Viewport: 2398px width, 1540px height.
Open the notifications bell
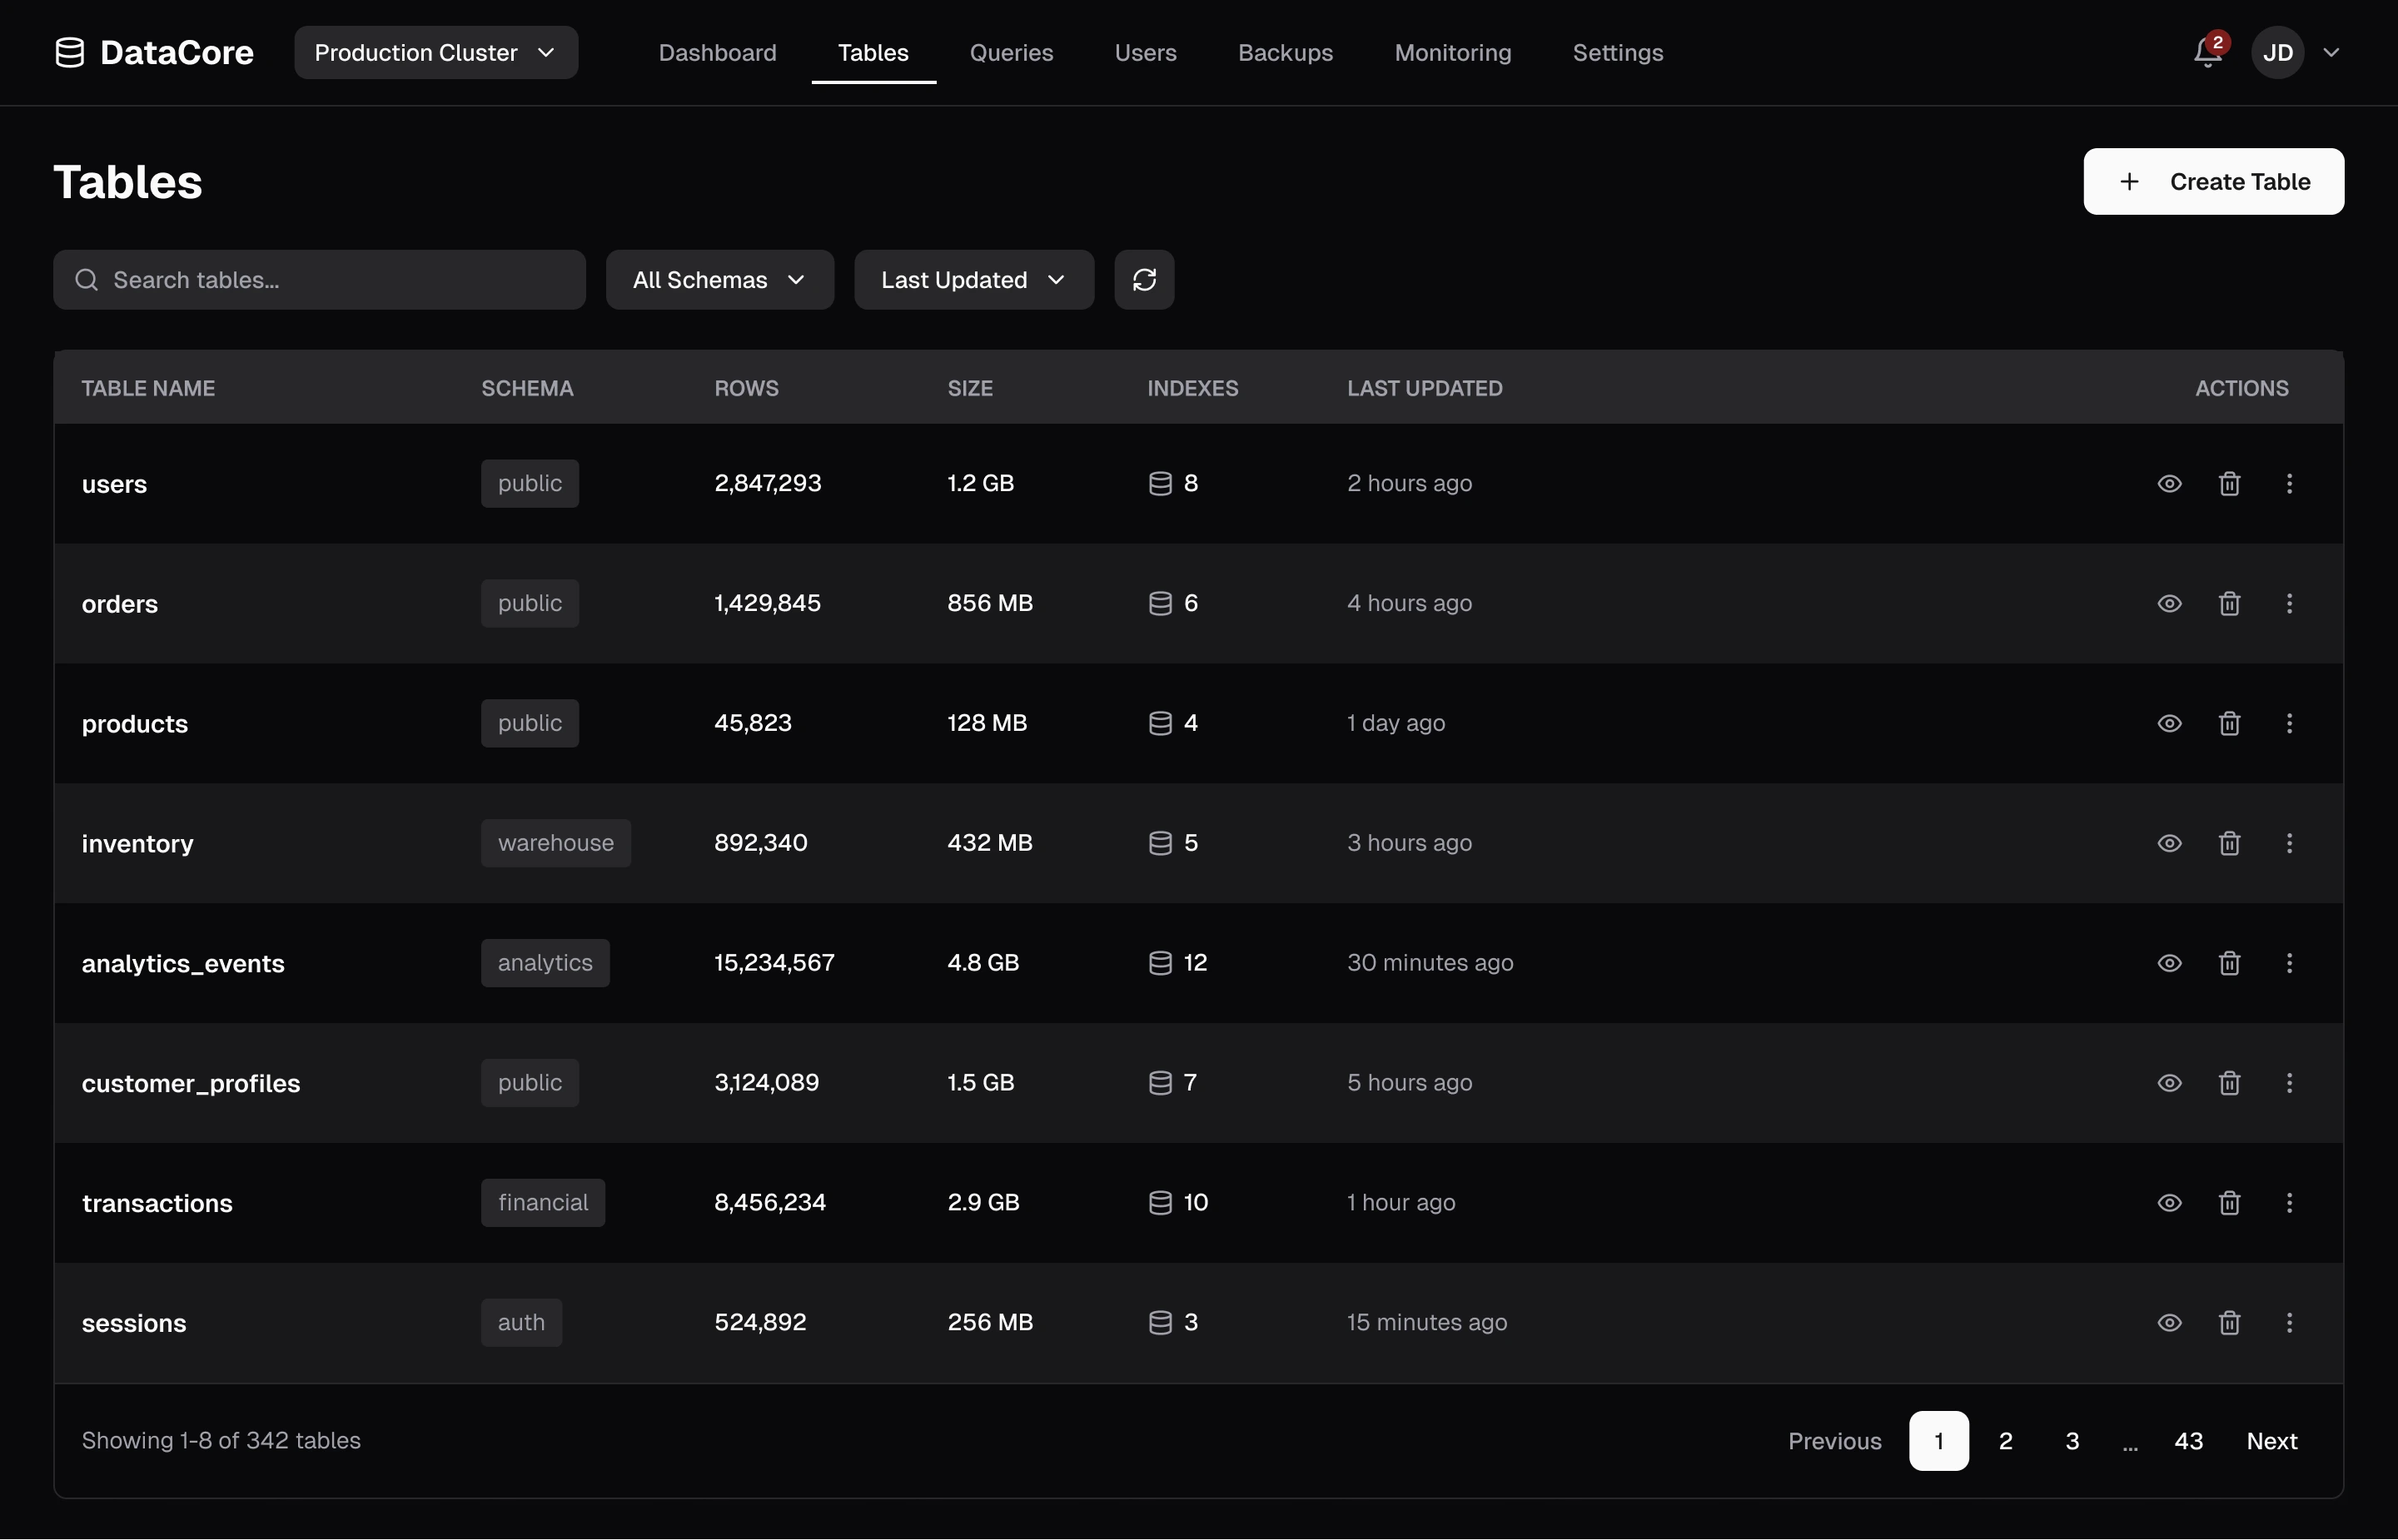click(2207, 52)
